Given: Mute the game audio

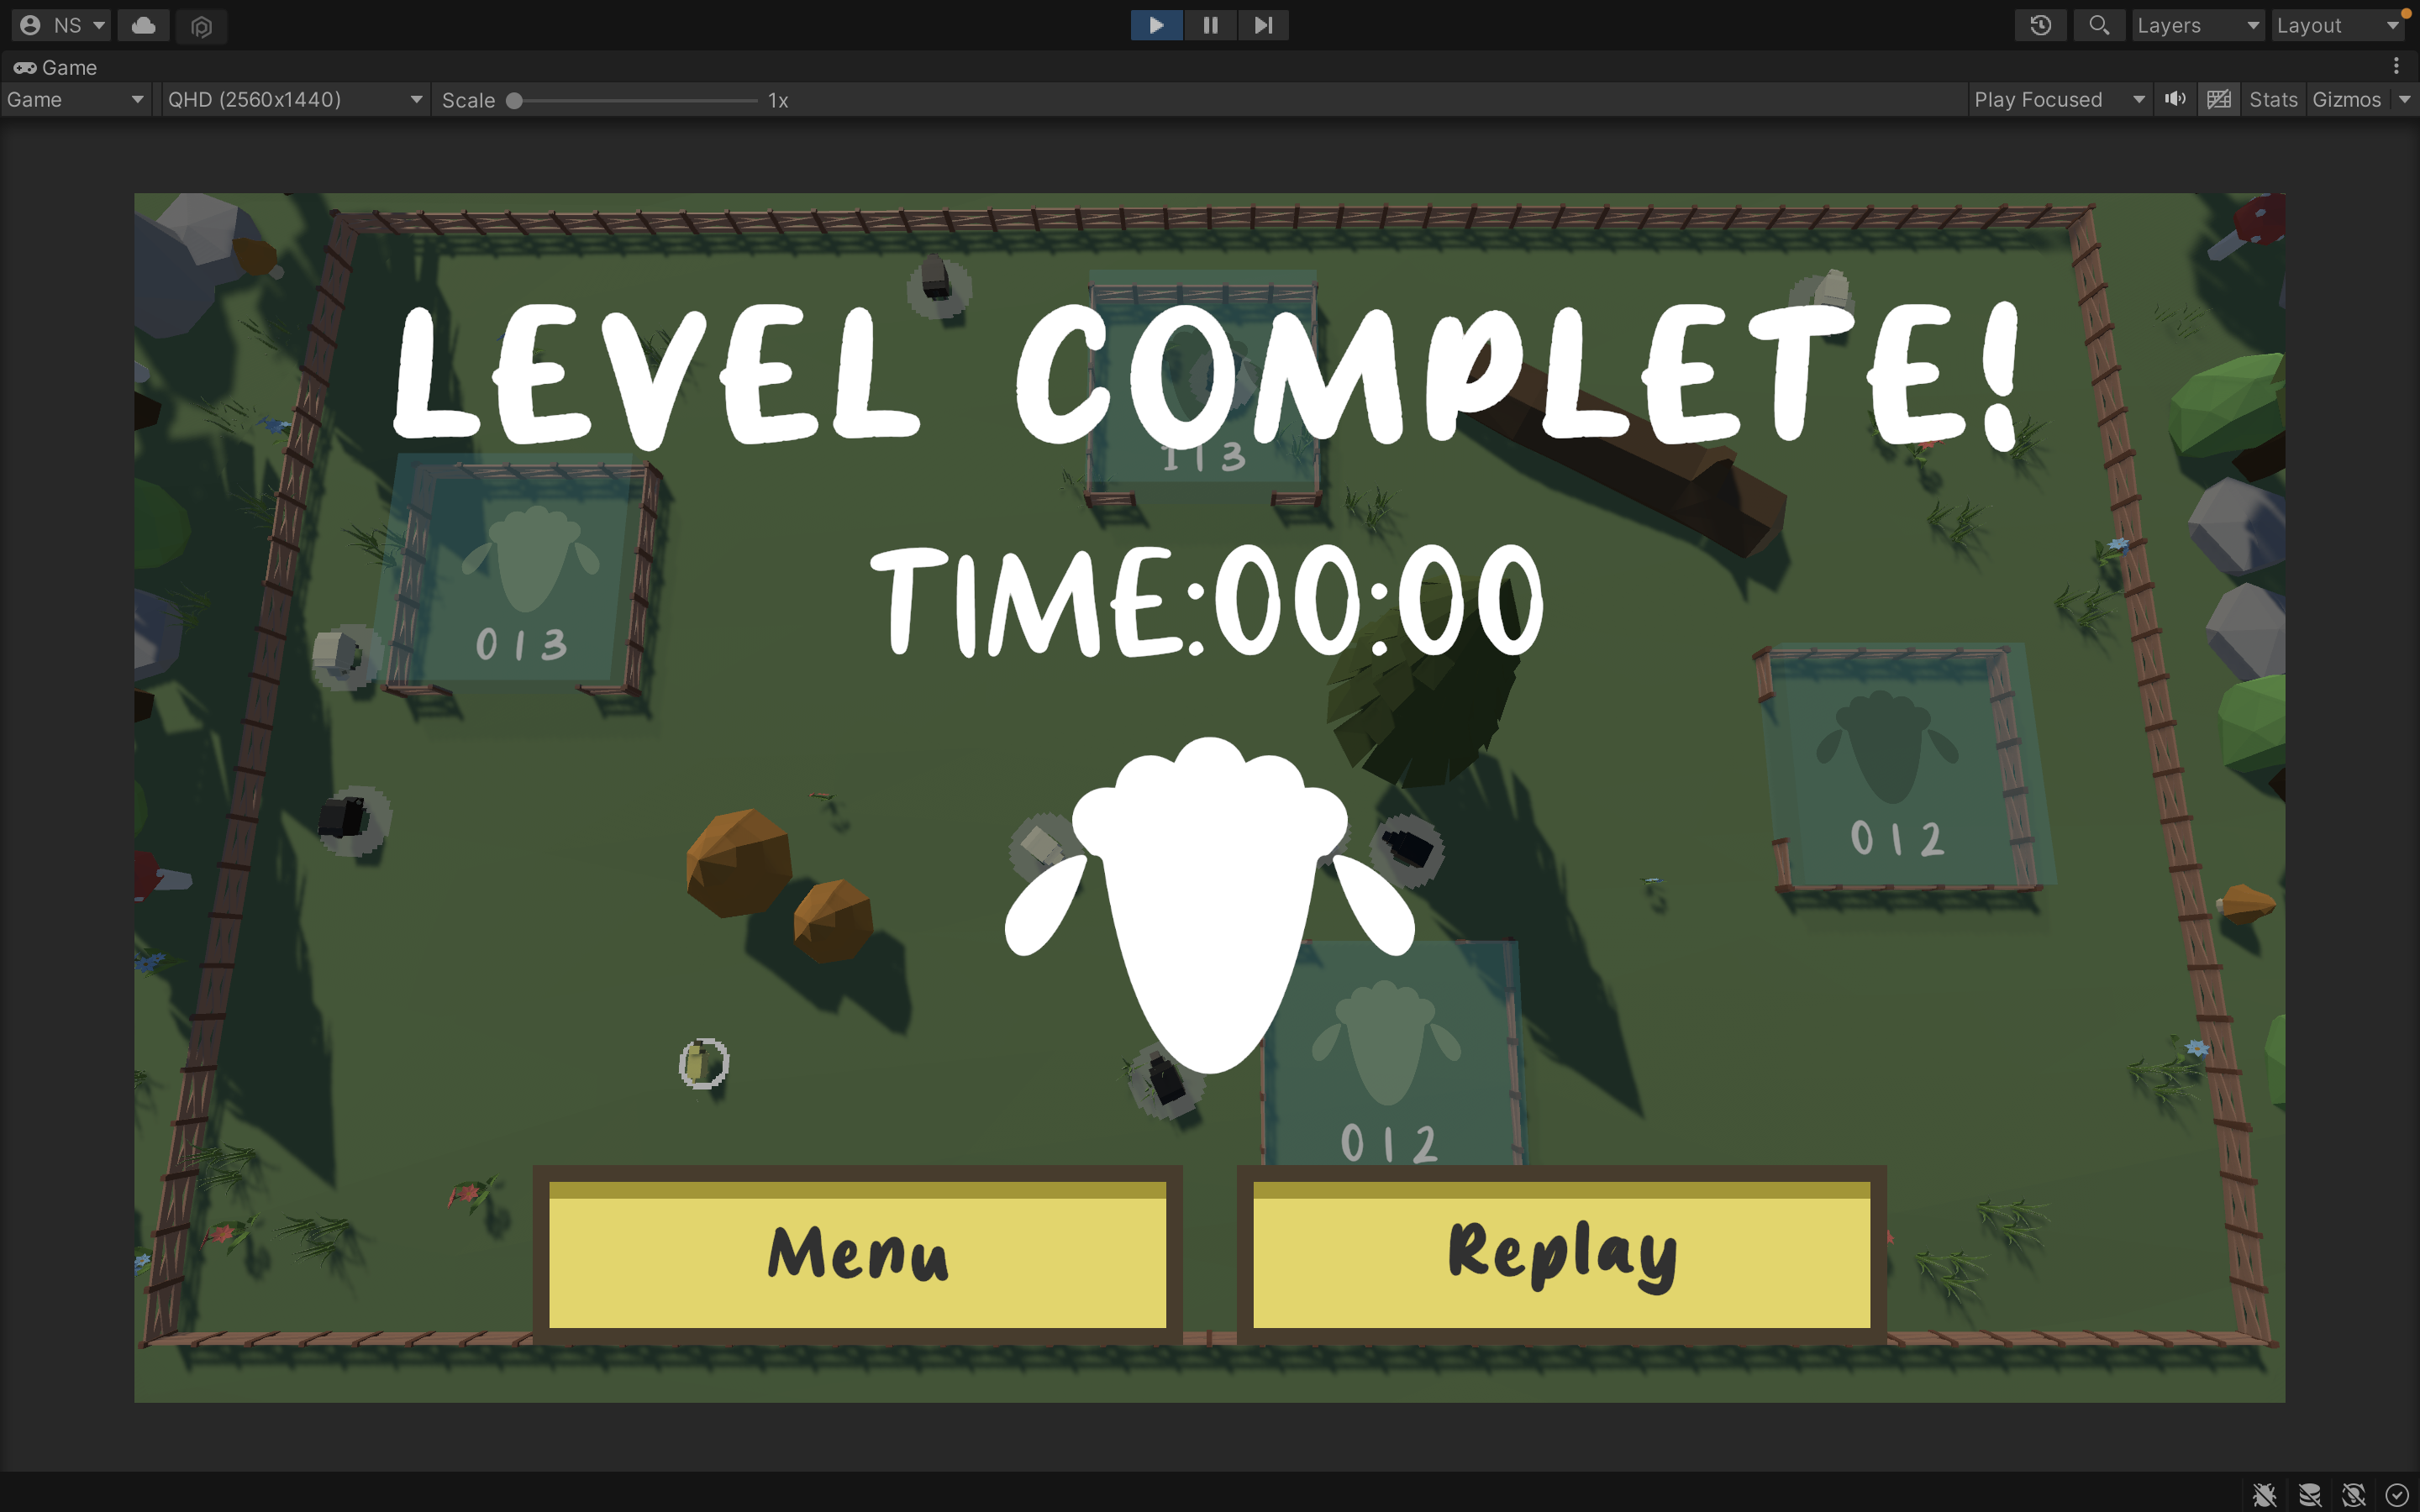Looking at the screenshot, I should point(2175,99).
